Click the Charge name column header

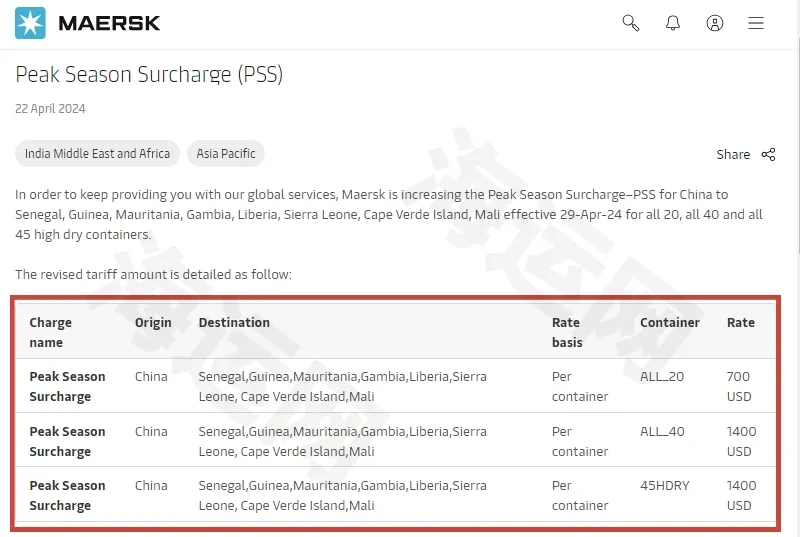coord(51,332)
